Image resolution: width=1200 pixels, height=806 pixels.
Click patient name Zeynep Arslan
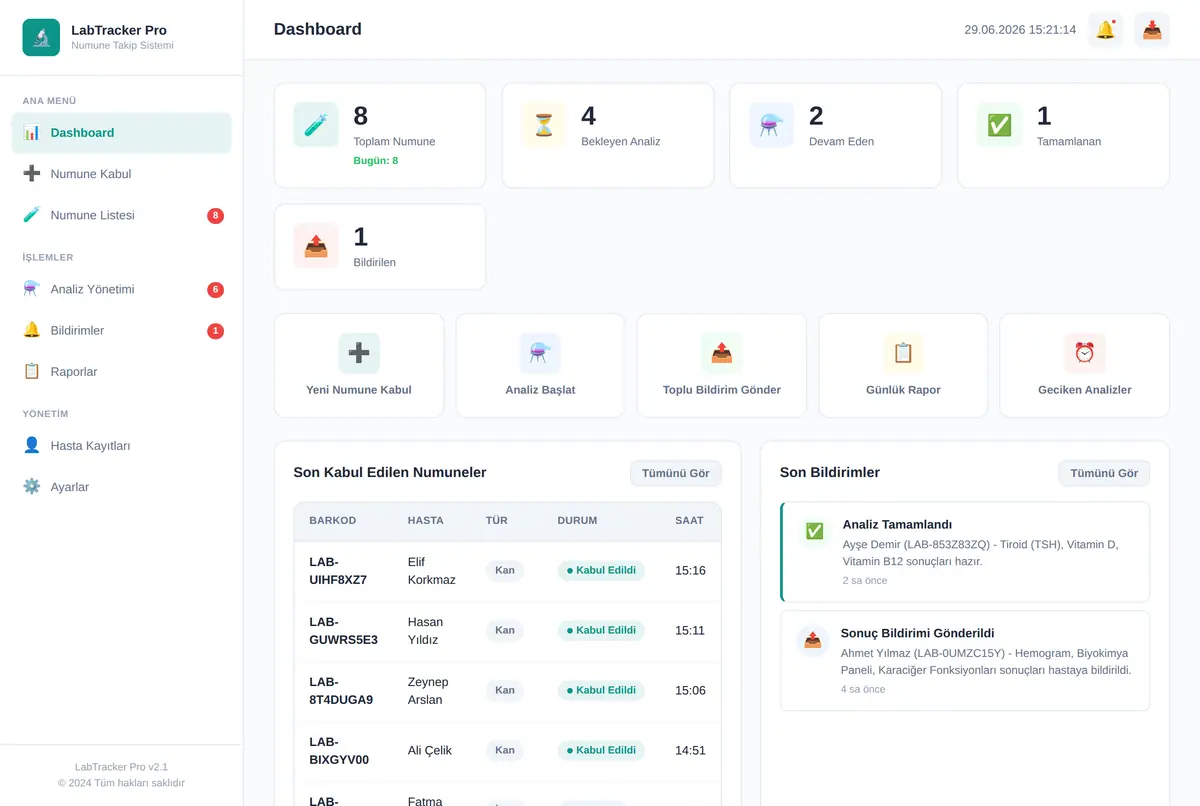pyautogui.click(x=428, y=691)
